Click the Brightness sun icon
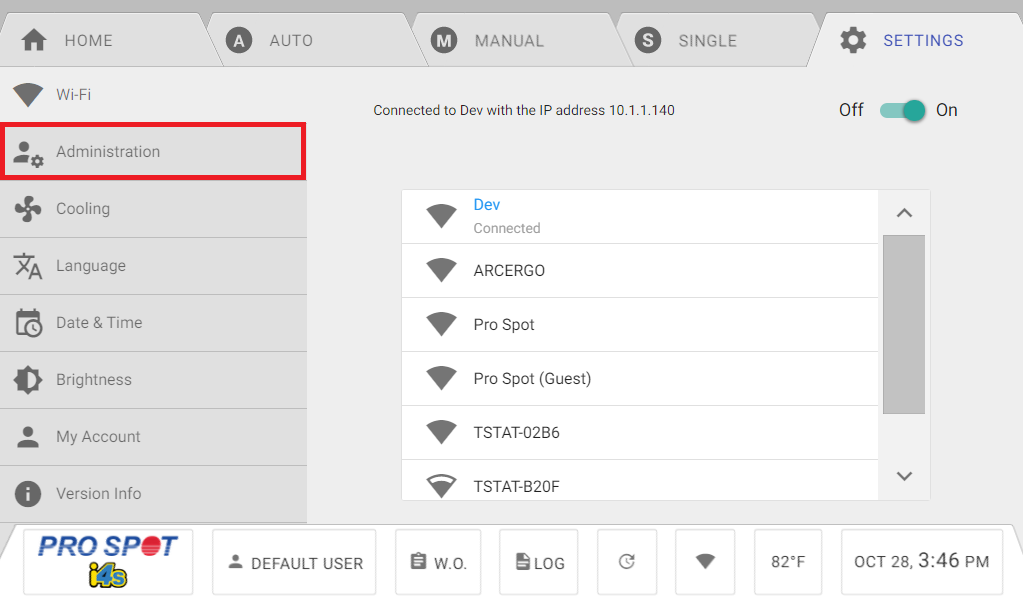The height and width of the screenshot is (600, 1023). (x=28, y=380)
